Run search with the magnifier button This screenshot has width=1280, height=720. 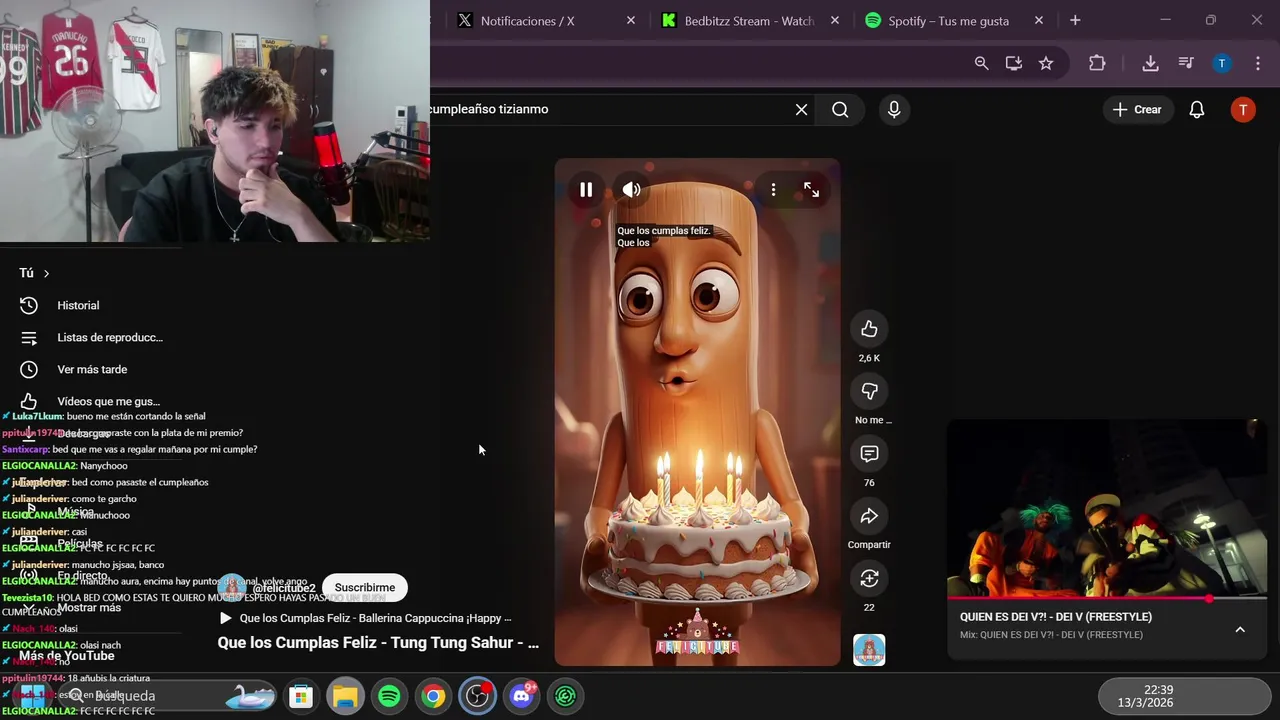tap(840, 109)
